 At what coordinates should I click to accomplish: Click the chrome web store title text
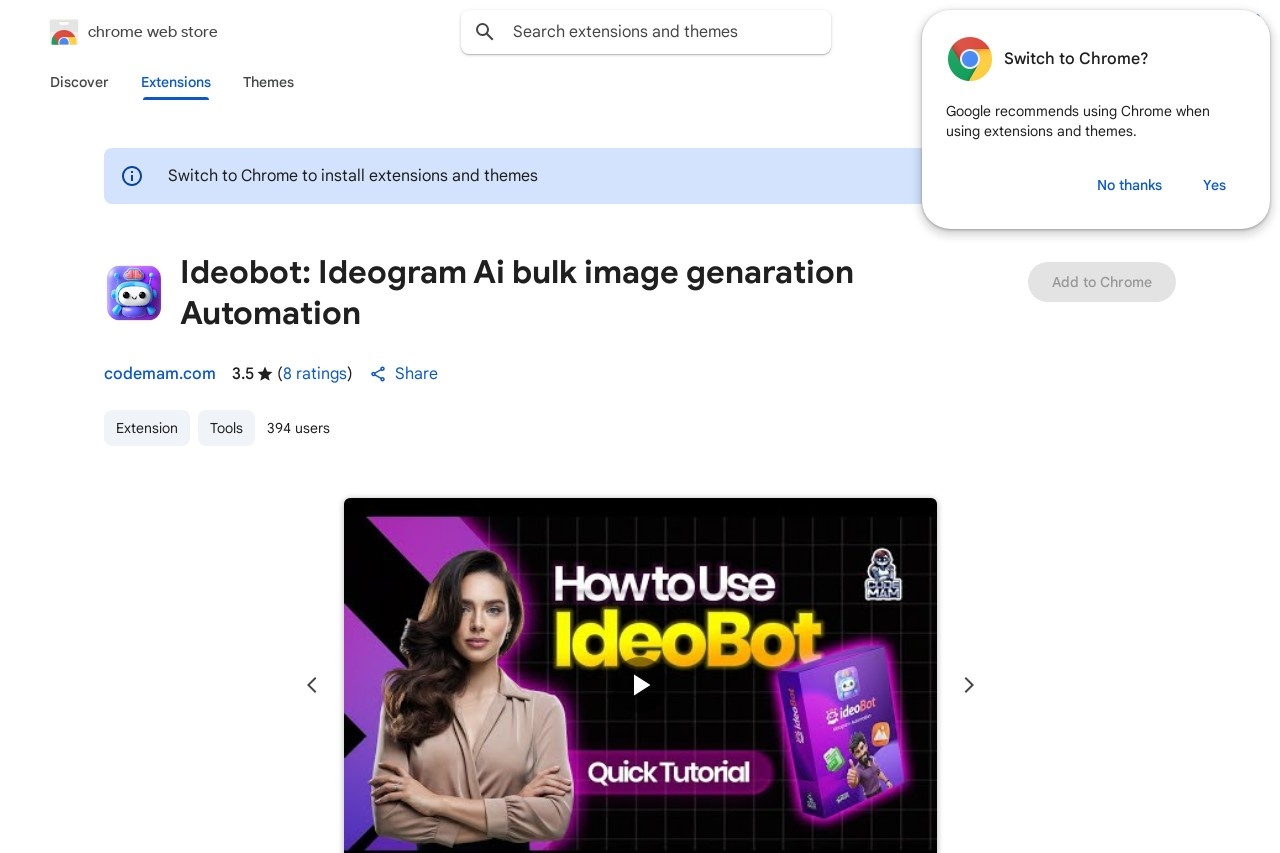pyautogui.click(x=153, y=32)
